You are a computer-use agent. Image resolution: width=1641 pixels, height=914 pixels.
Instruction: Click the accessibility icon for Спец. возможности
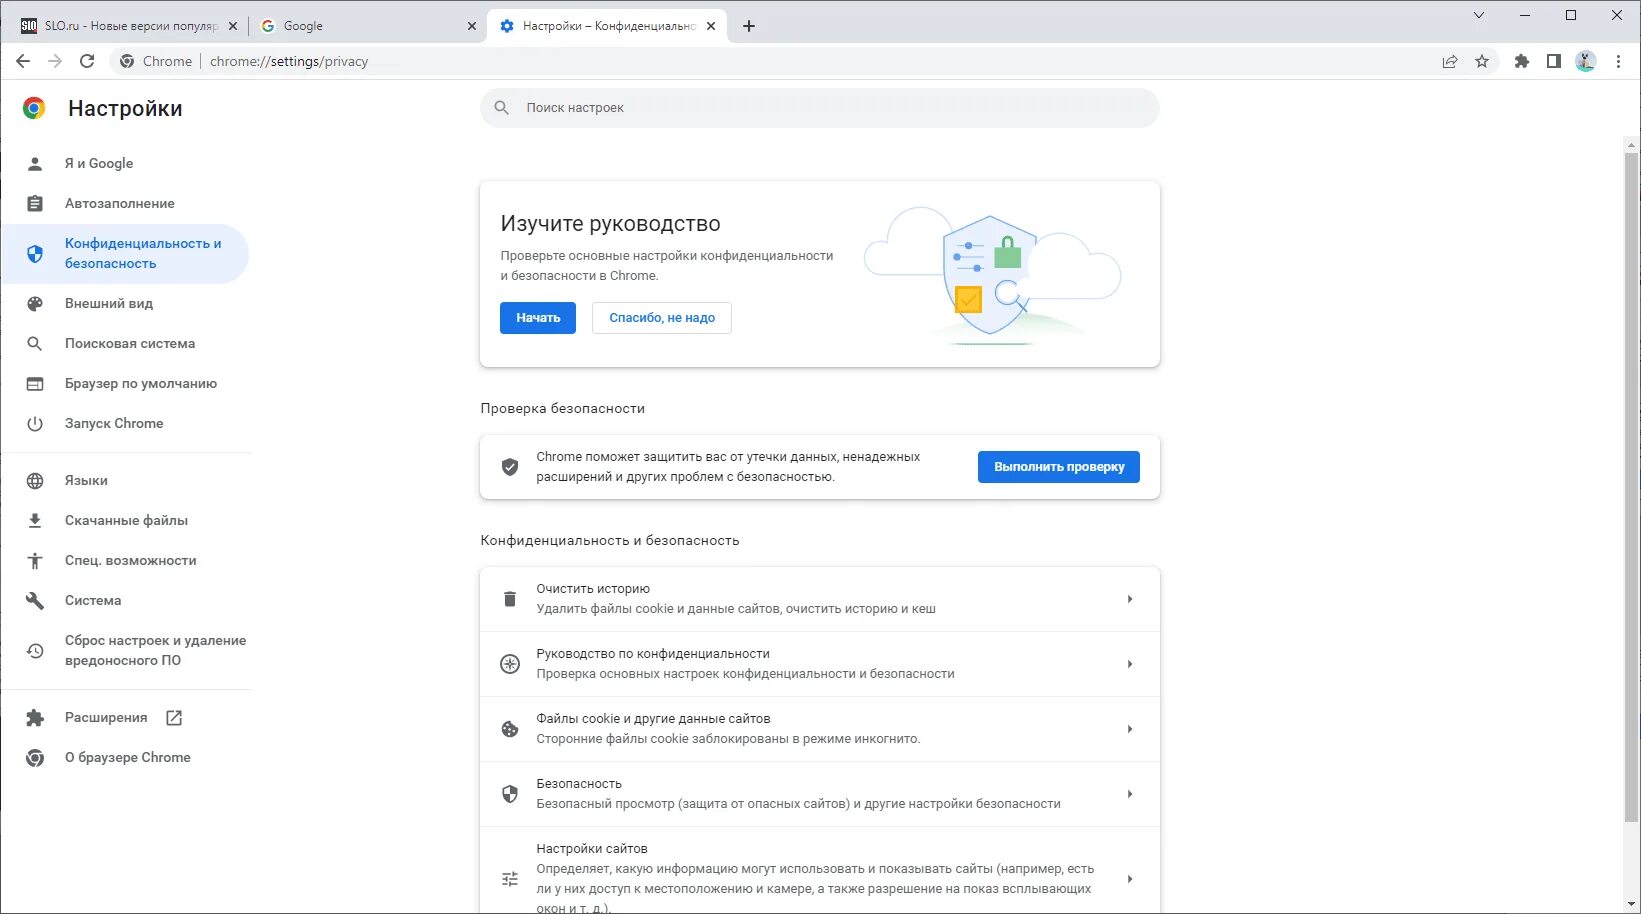[x=35, y=560]
